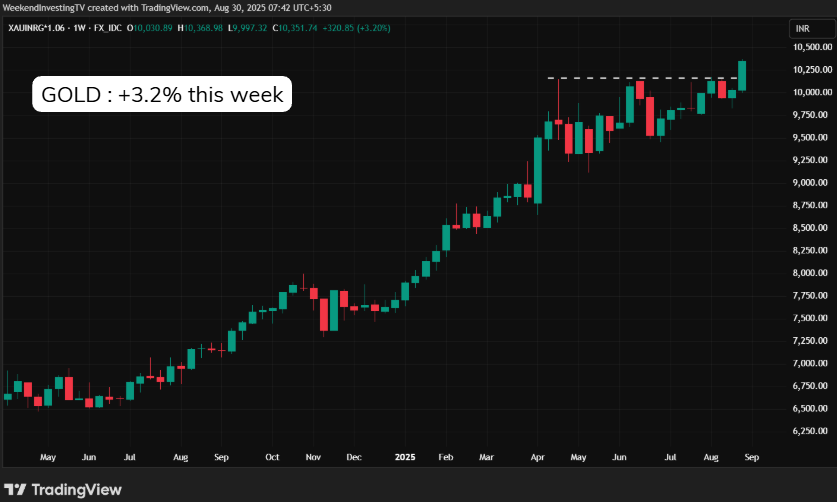Click the 10,250.00 price axis label

(812, 69)
